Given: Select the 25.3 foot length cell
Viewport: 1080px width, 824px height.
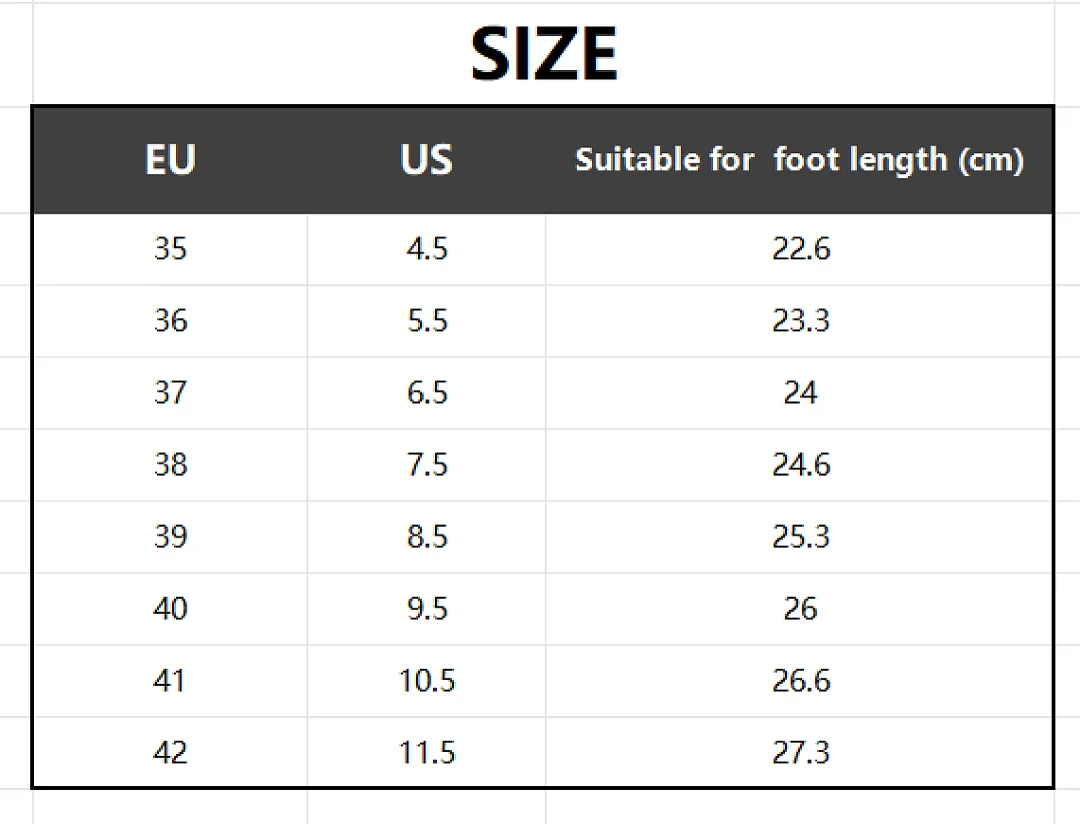Looking at the screenshot, I should pyautogui.click(x=801, y=536).
